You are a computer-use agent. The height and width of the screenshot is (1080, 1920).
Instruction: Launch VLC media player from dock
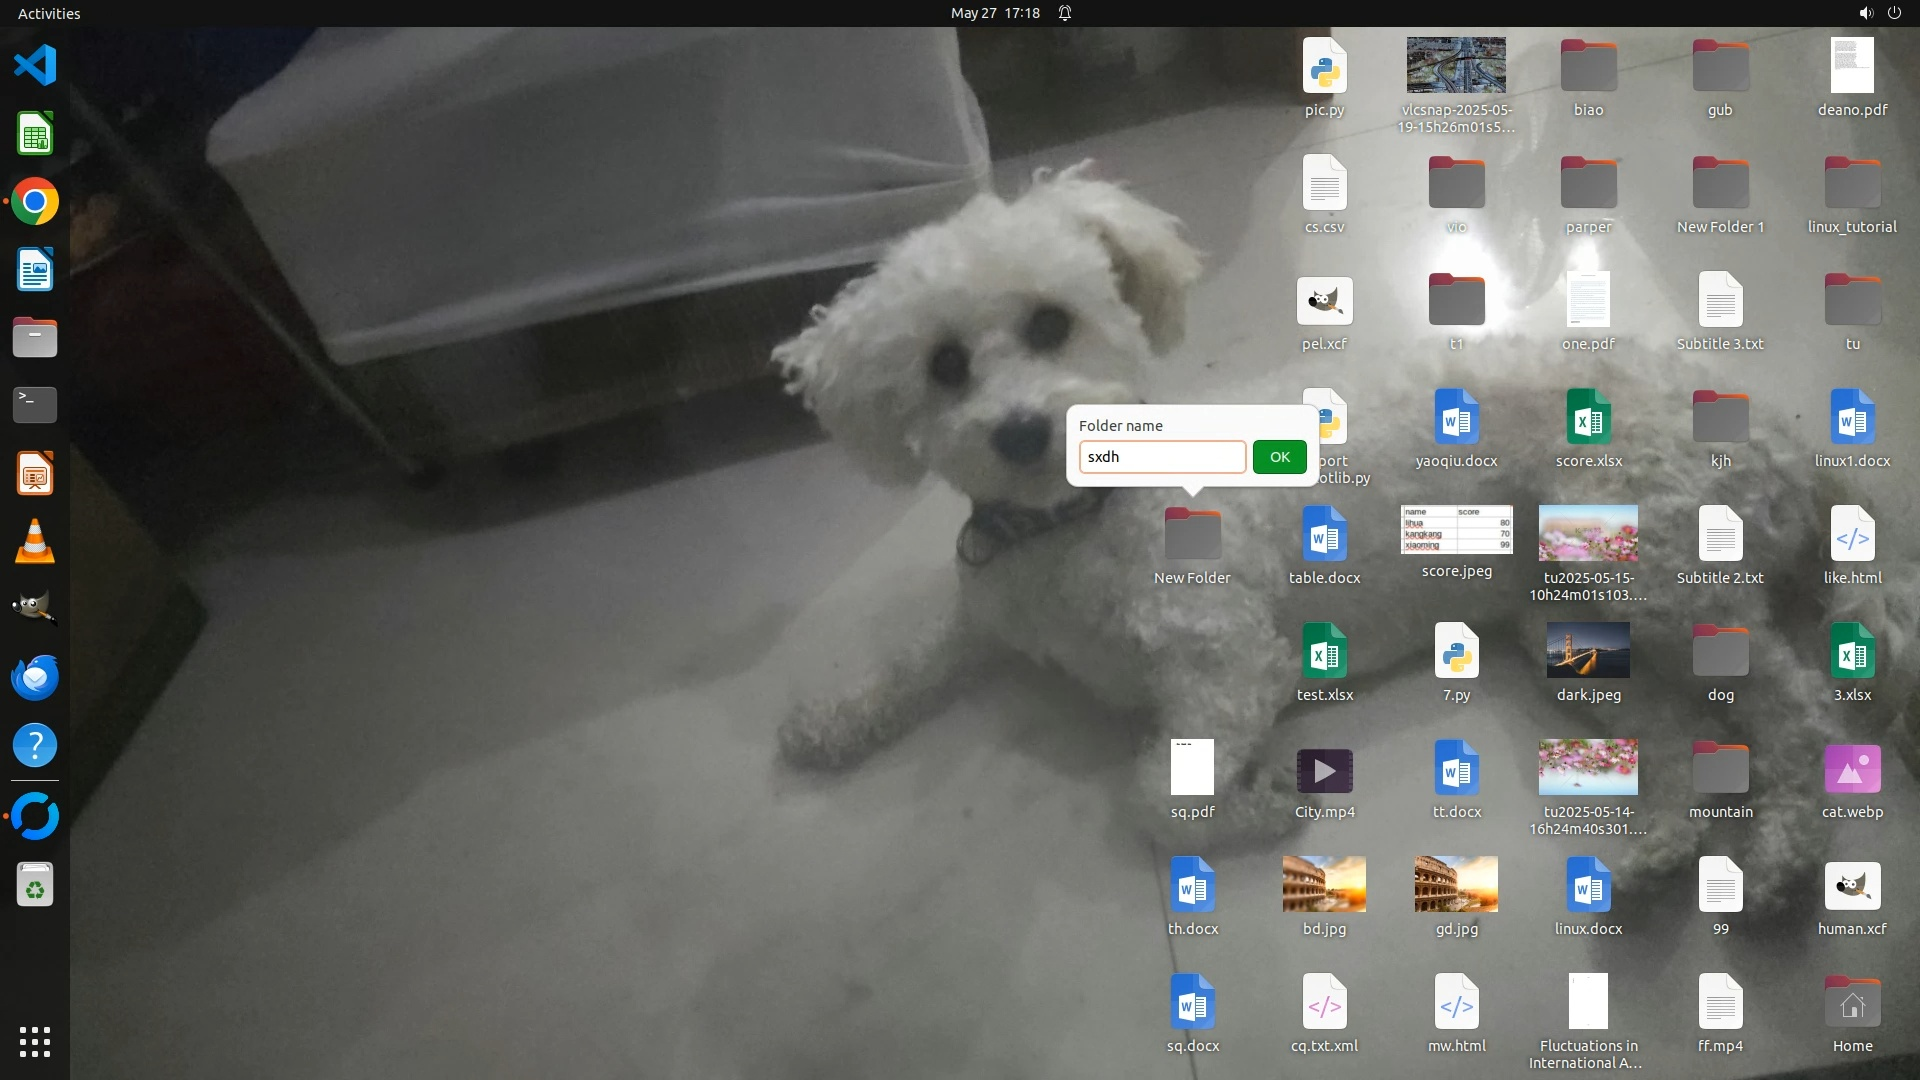click(35, 542)
